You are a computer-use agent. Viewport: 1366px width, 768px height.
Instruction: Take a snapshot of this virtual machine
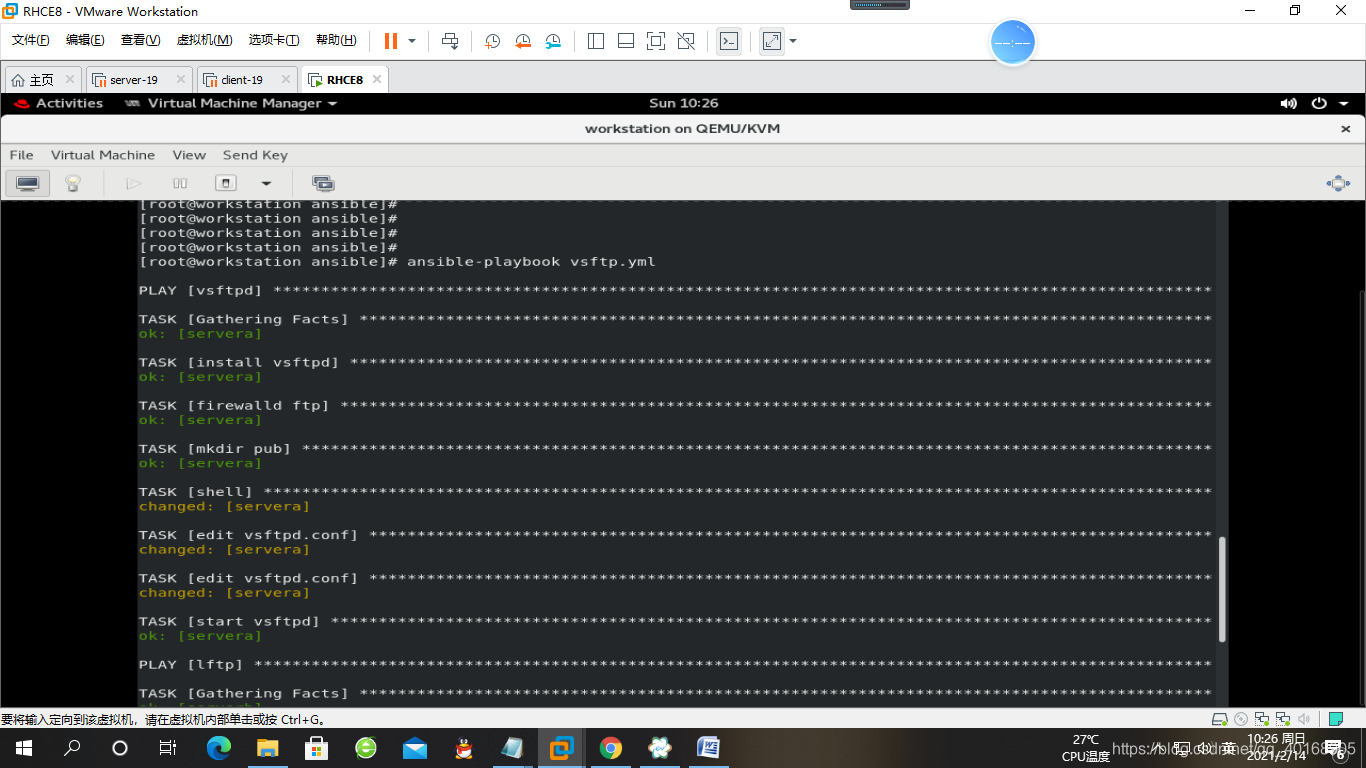493,41
